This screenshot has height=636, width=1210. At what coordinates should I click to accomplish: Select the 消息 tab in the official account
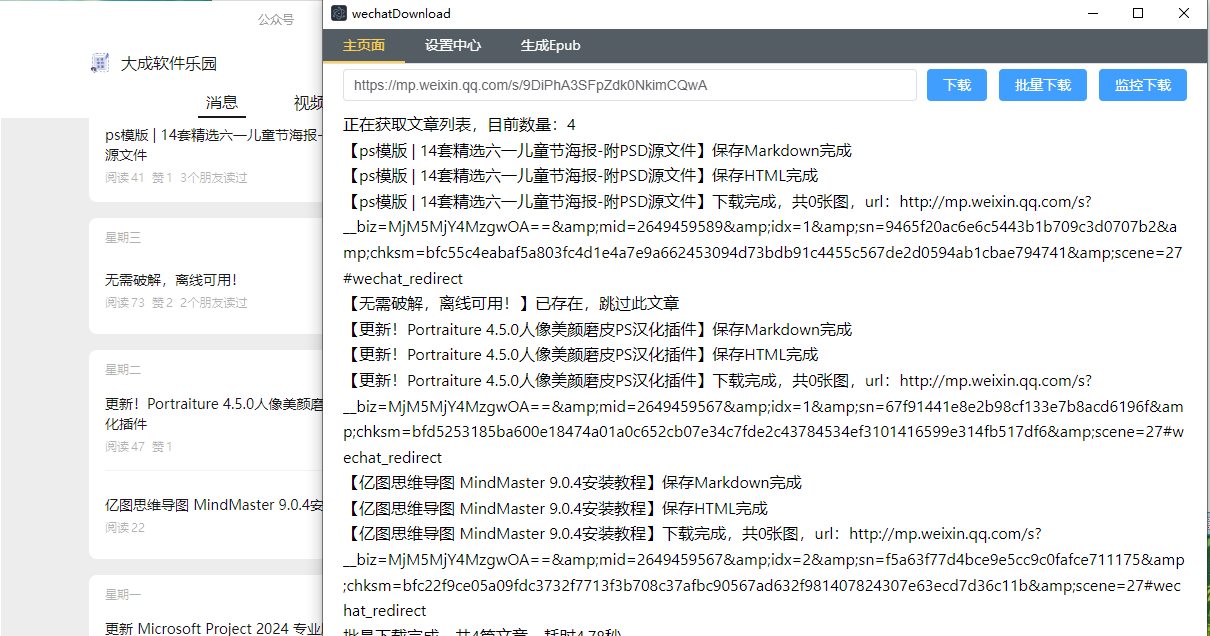(222, 102)
